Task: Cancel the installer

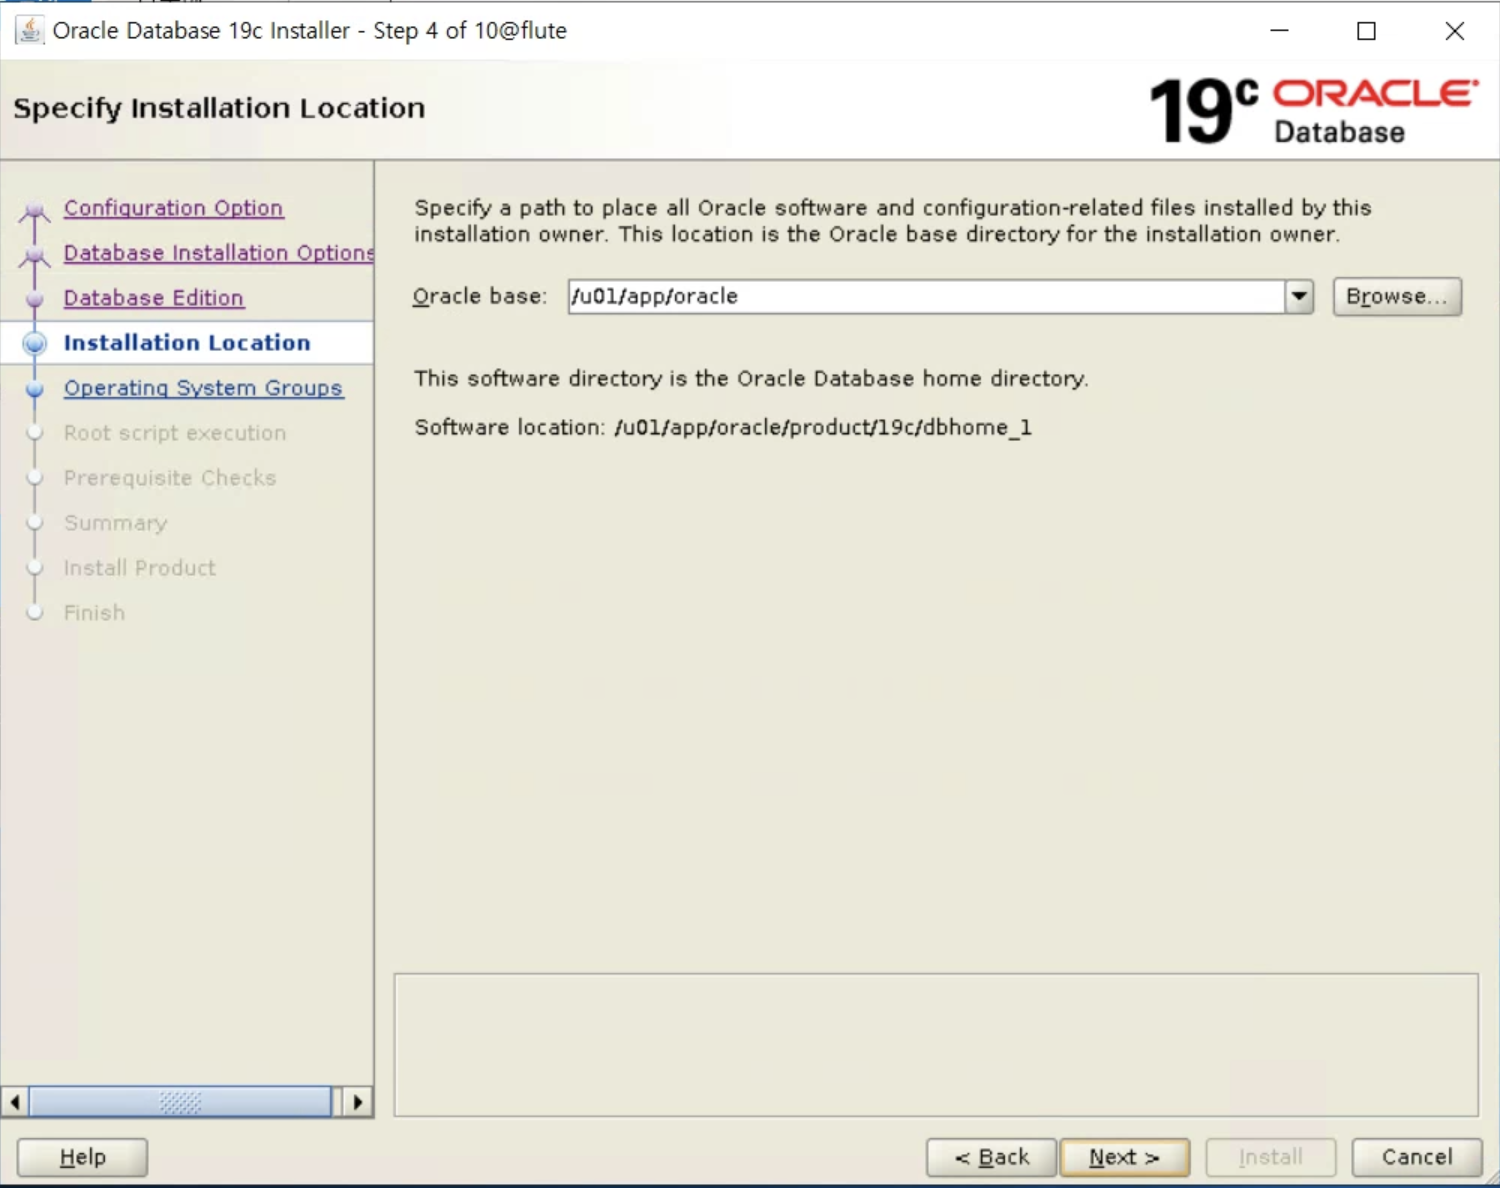Action: [1417, 1157]
